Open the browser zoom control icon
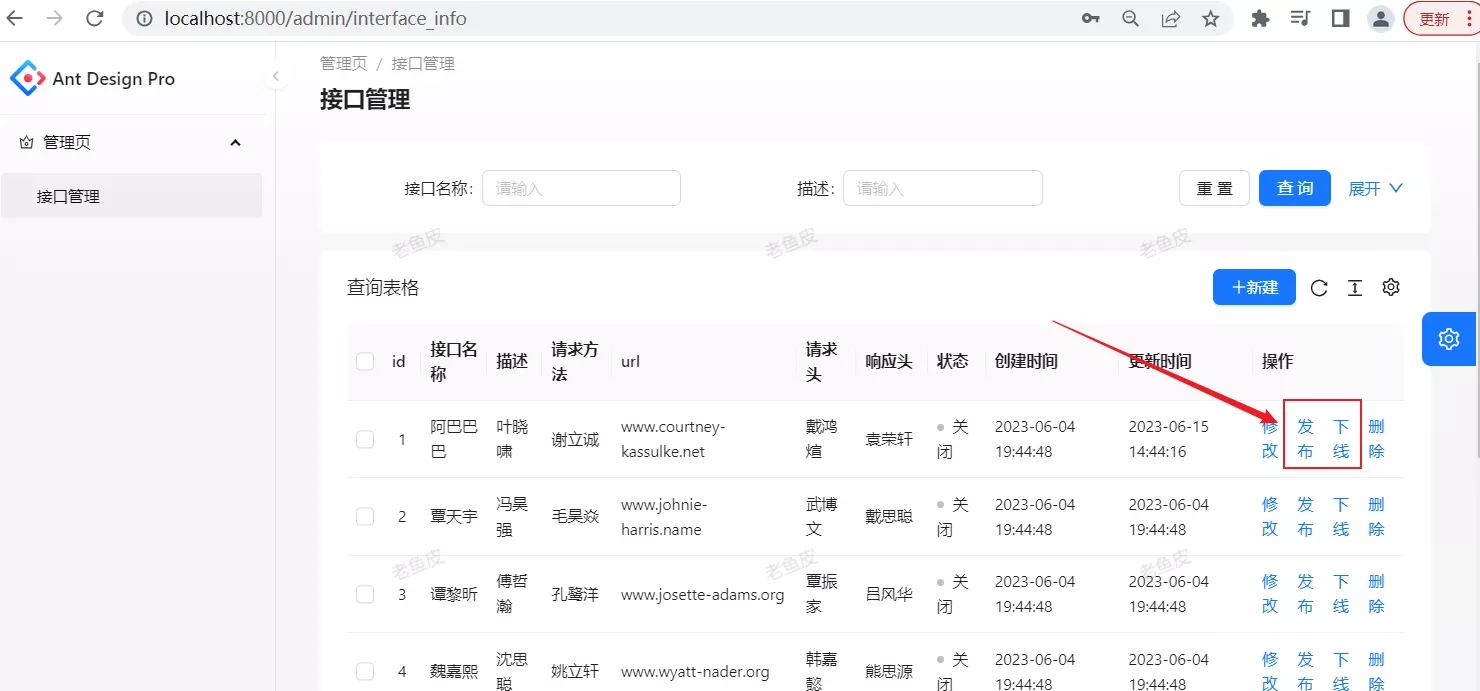The height and width of the screenshot is (691, 1480). (1130, 18)
